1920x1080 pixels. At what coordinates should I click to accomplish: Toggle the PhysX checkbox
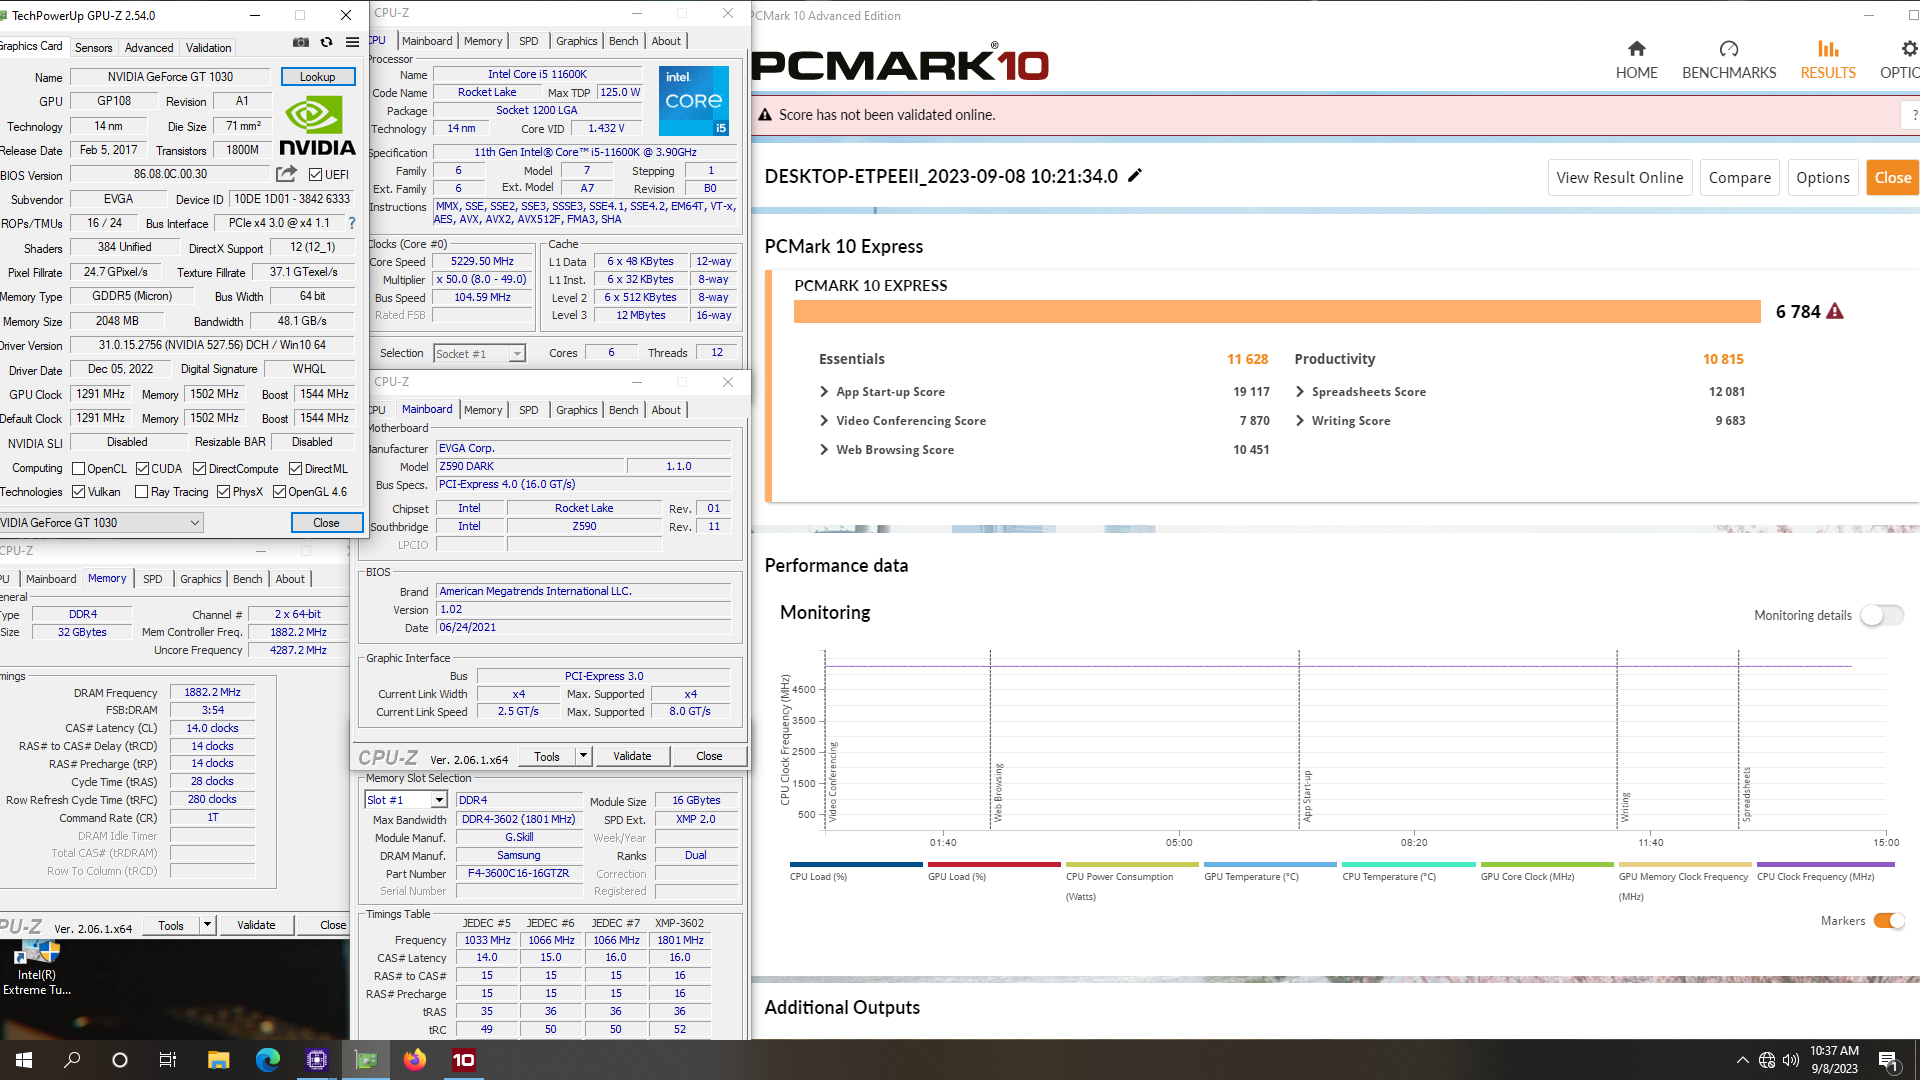tap(223, 492)
